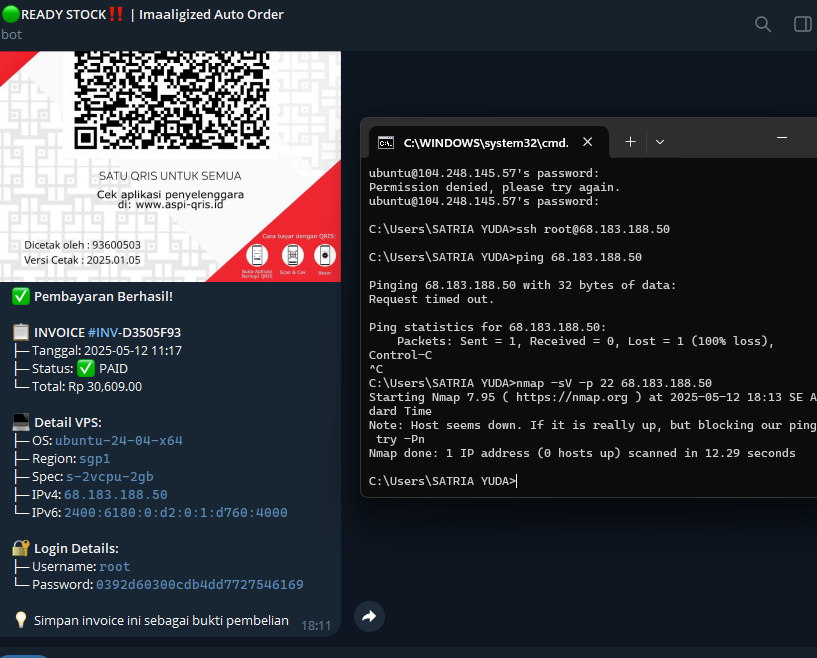
Task: Click the cmd icon on the terminal tab
Action: click(x=386, y=143)
